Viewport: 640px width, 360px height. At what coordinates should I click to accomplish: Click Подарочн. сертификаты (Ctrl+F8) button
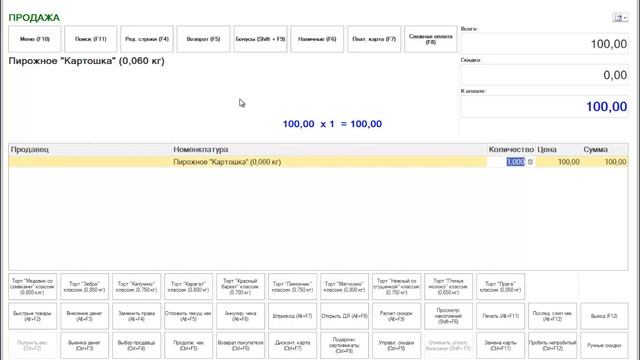(x=344, y=345)
